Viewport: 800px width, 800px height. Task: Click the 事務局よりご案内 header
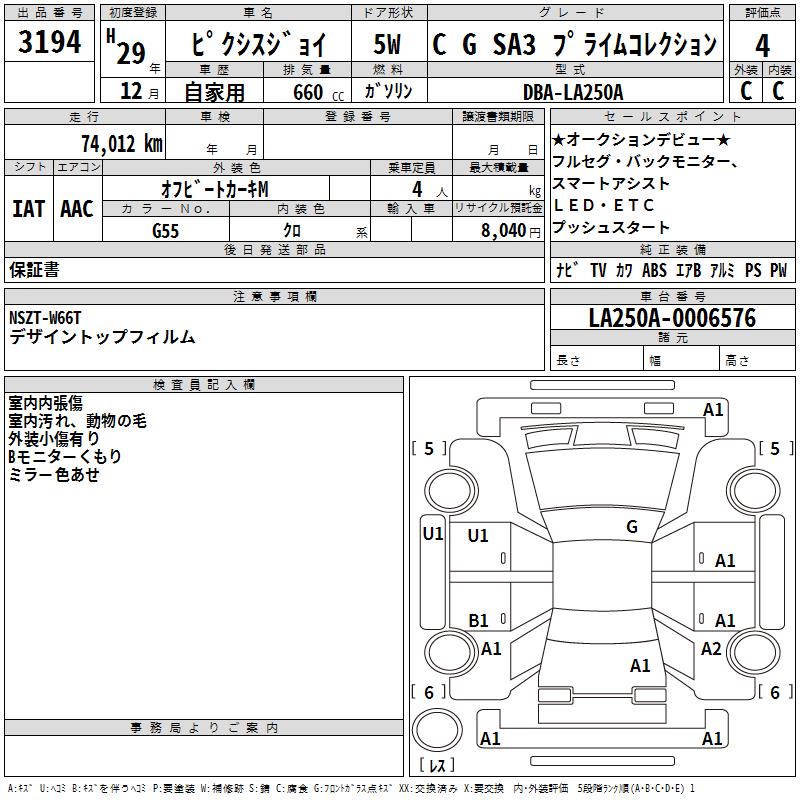point(204,728)
